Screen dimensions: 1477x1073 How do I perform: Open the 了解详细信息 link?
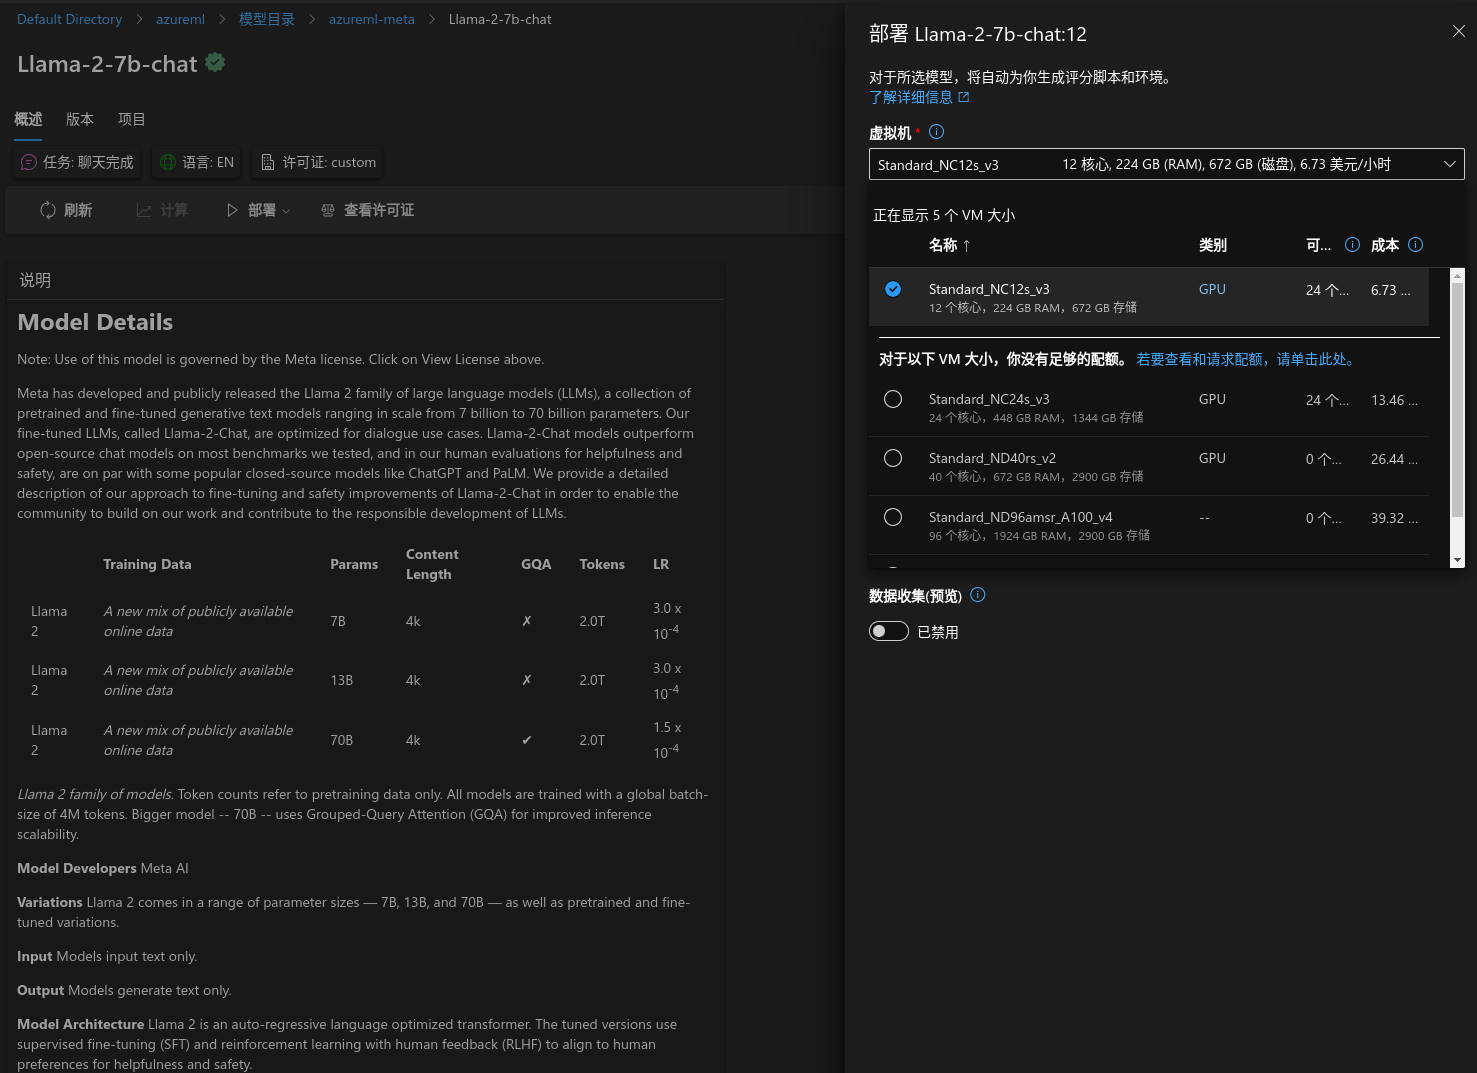(x=911, y=97)
